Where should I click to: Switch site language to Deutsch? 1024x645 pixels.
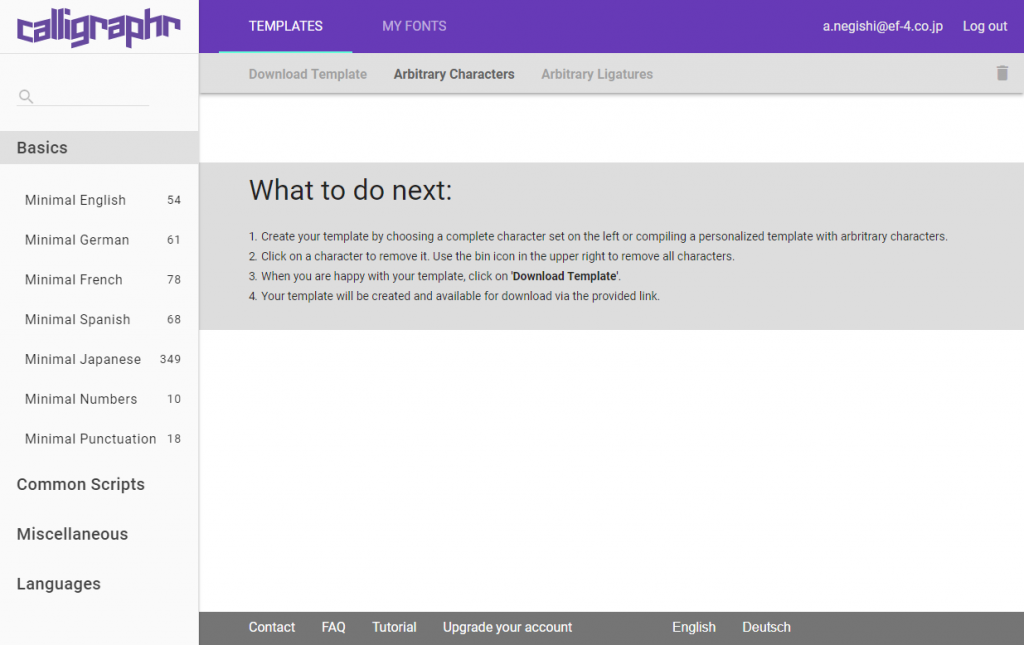[x=766, y=627]
